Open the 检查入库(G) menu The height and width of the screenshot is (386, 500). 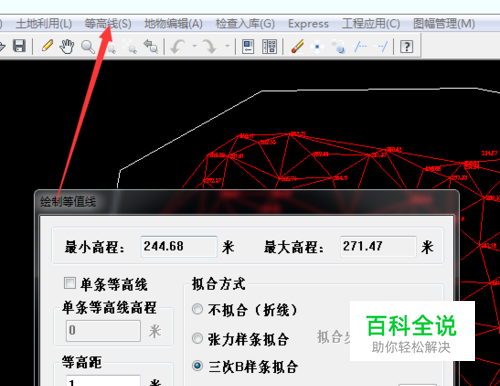click(245, 24)
